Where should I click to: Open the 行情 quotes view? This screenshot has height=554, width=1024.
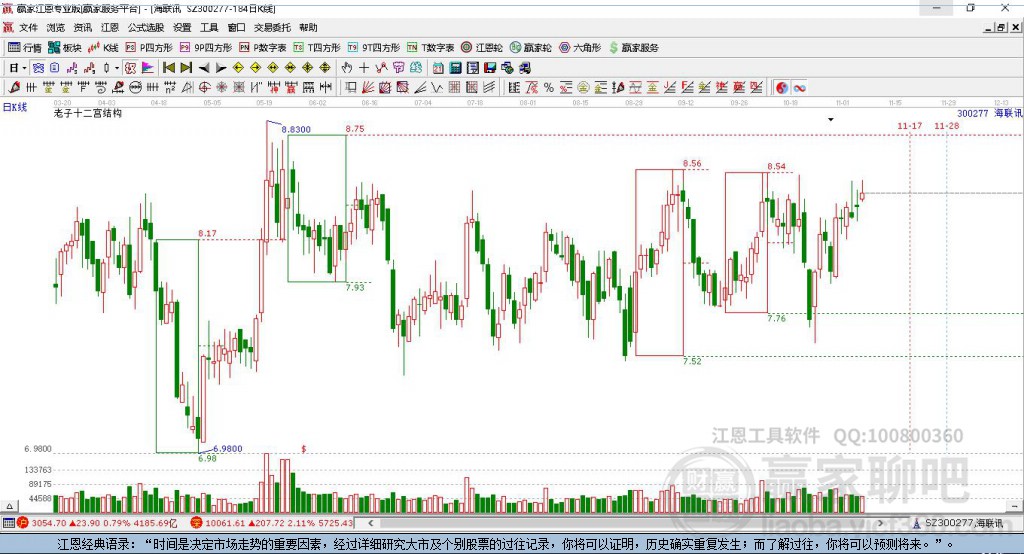[x=24, y=48]
